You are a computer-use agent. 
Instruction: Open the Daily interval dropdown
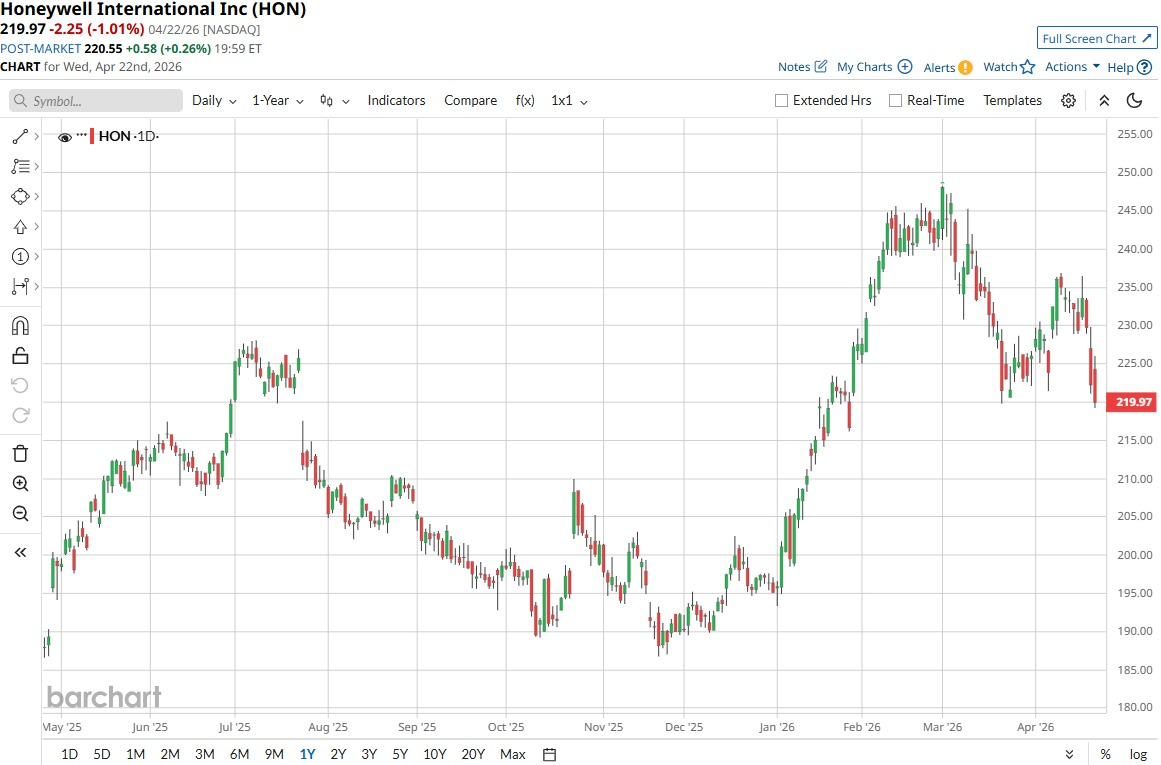214,100
